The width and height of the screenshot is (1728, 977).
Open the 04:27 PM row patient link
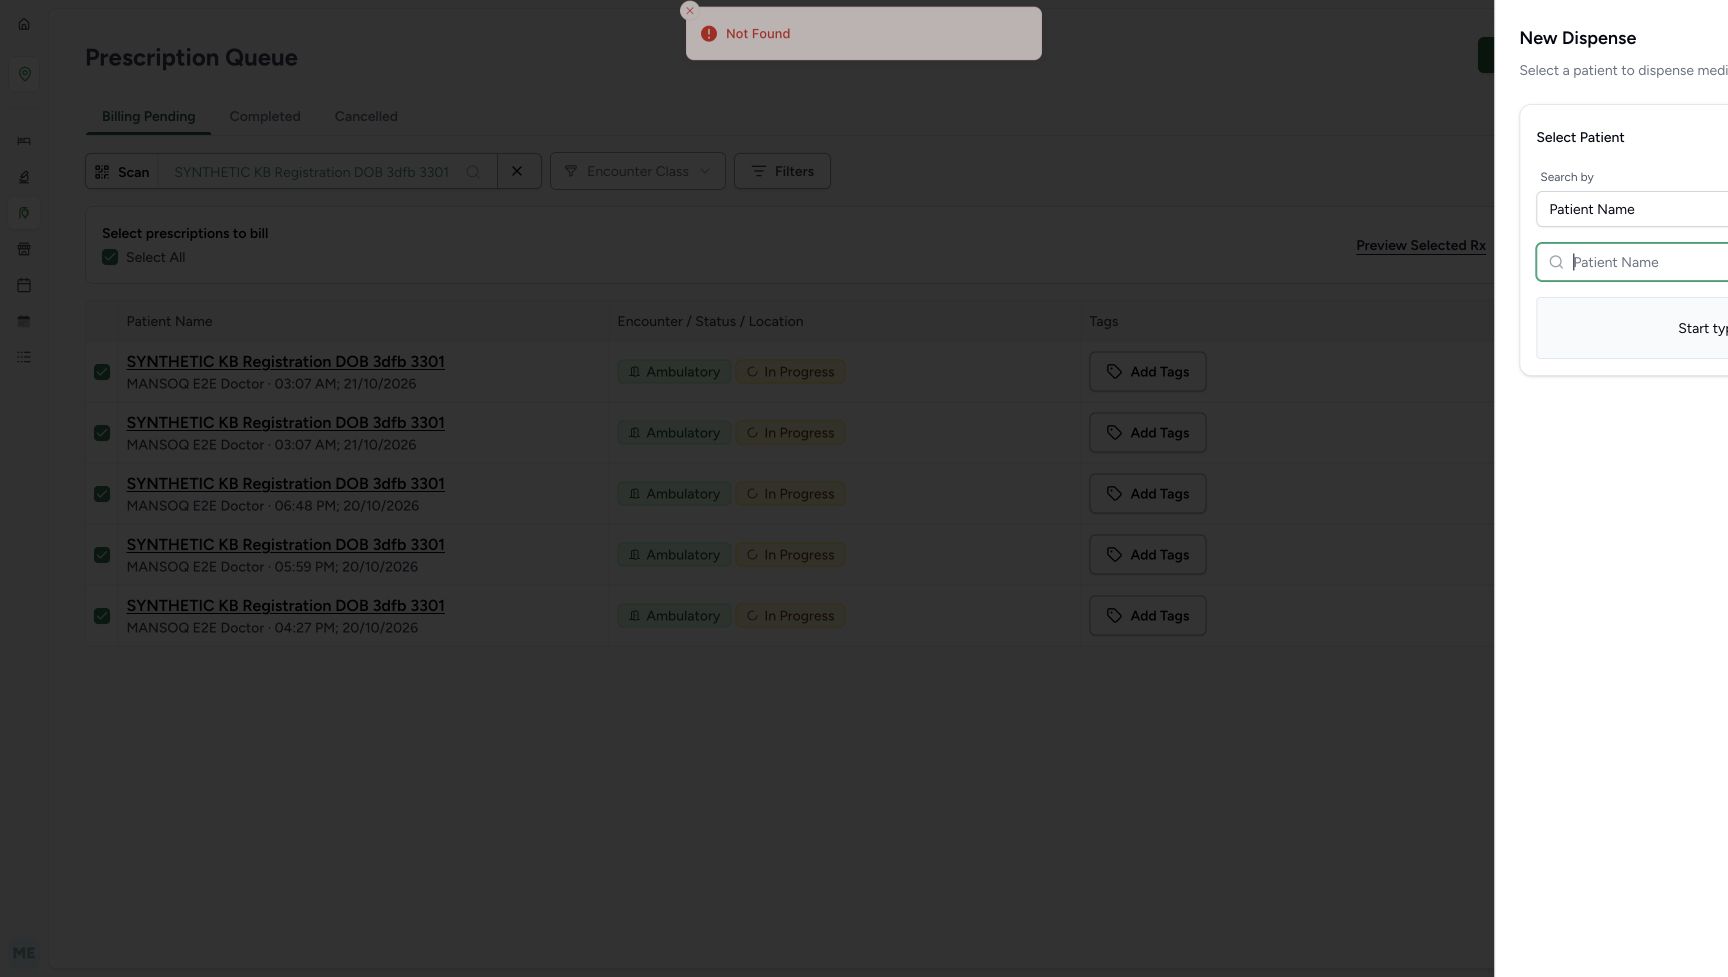285,605
